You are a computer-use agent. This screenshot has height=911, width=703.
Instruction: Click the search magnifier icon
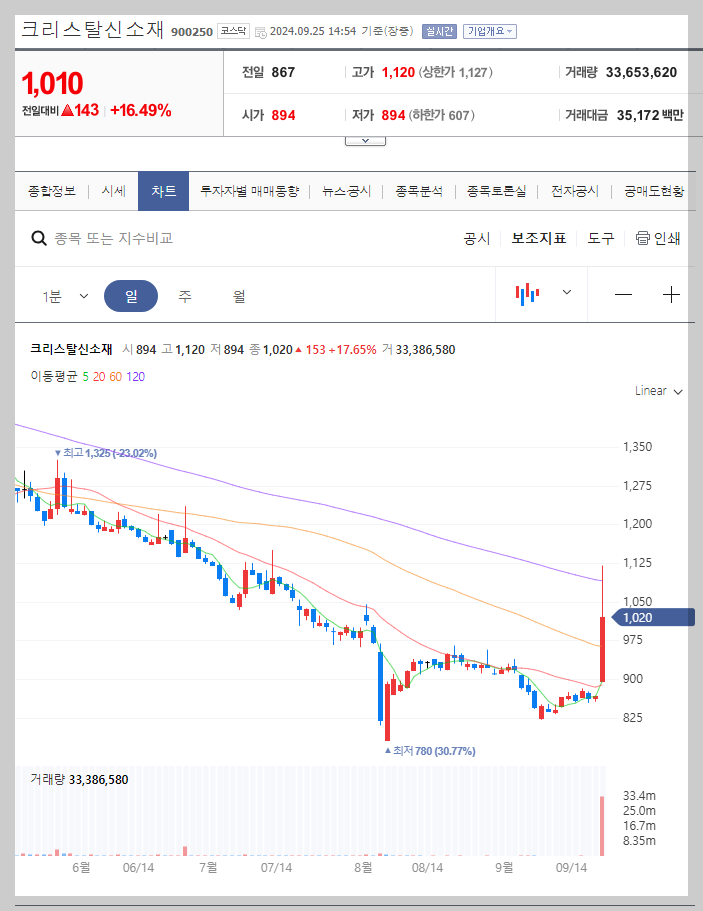39,238
